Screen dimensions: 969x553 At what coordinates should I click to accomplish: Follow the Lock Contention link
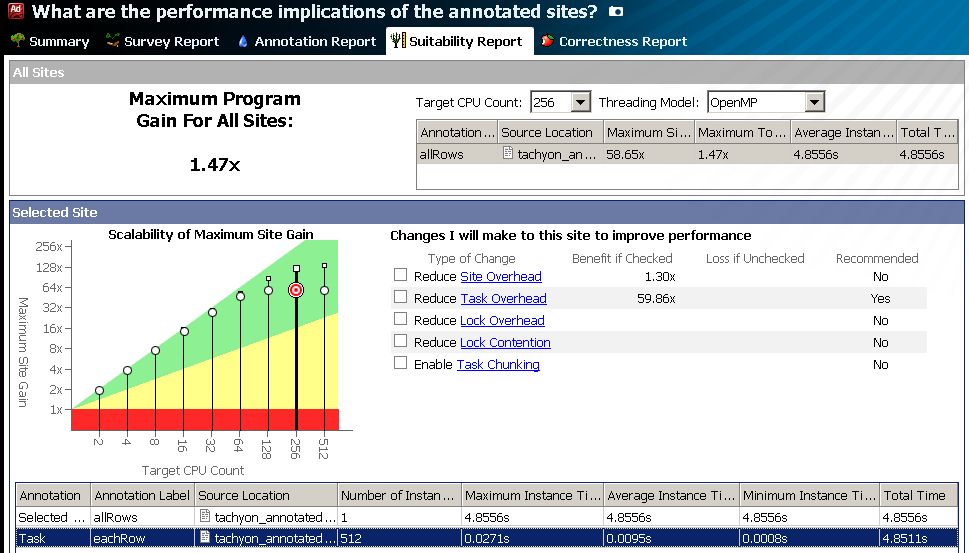(506, 343)
